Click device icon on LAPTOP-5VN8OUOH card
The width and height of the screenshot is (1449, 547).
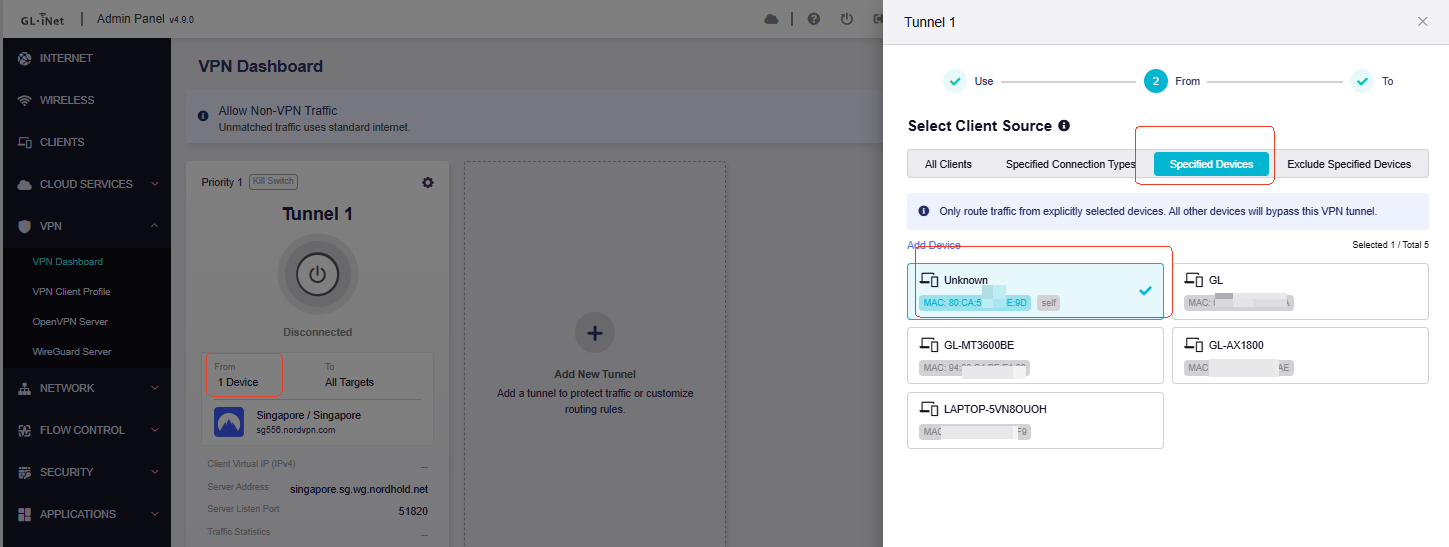click(929, 409)
